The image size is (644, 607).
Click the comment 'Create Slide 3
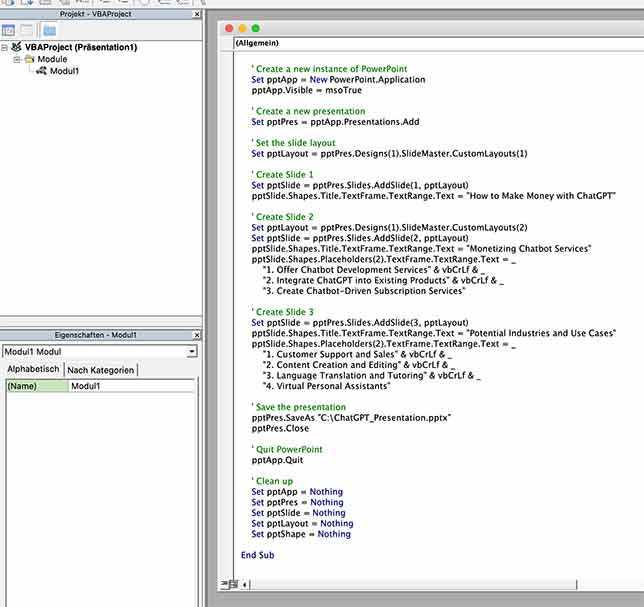coord(282,312)
